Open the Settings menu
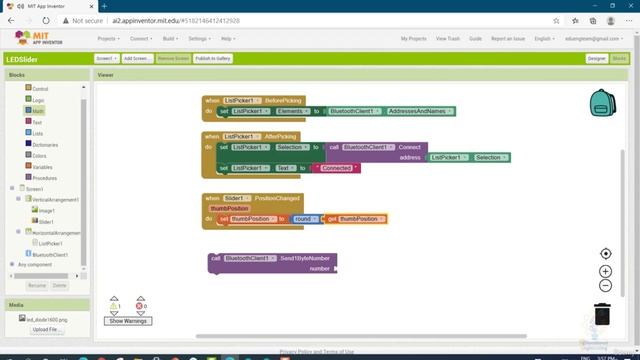This screenshot has width=640, height=360. click(200, 38)
